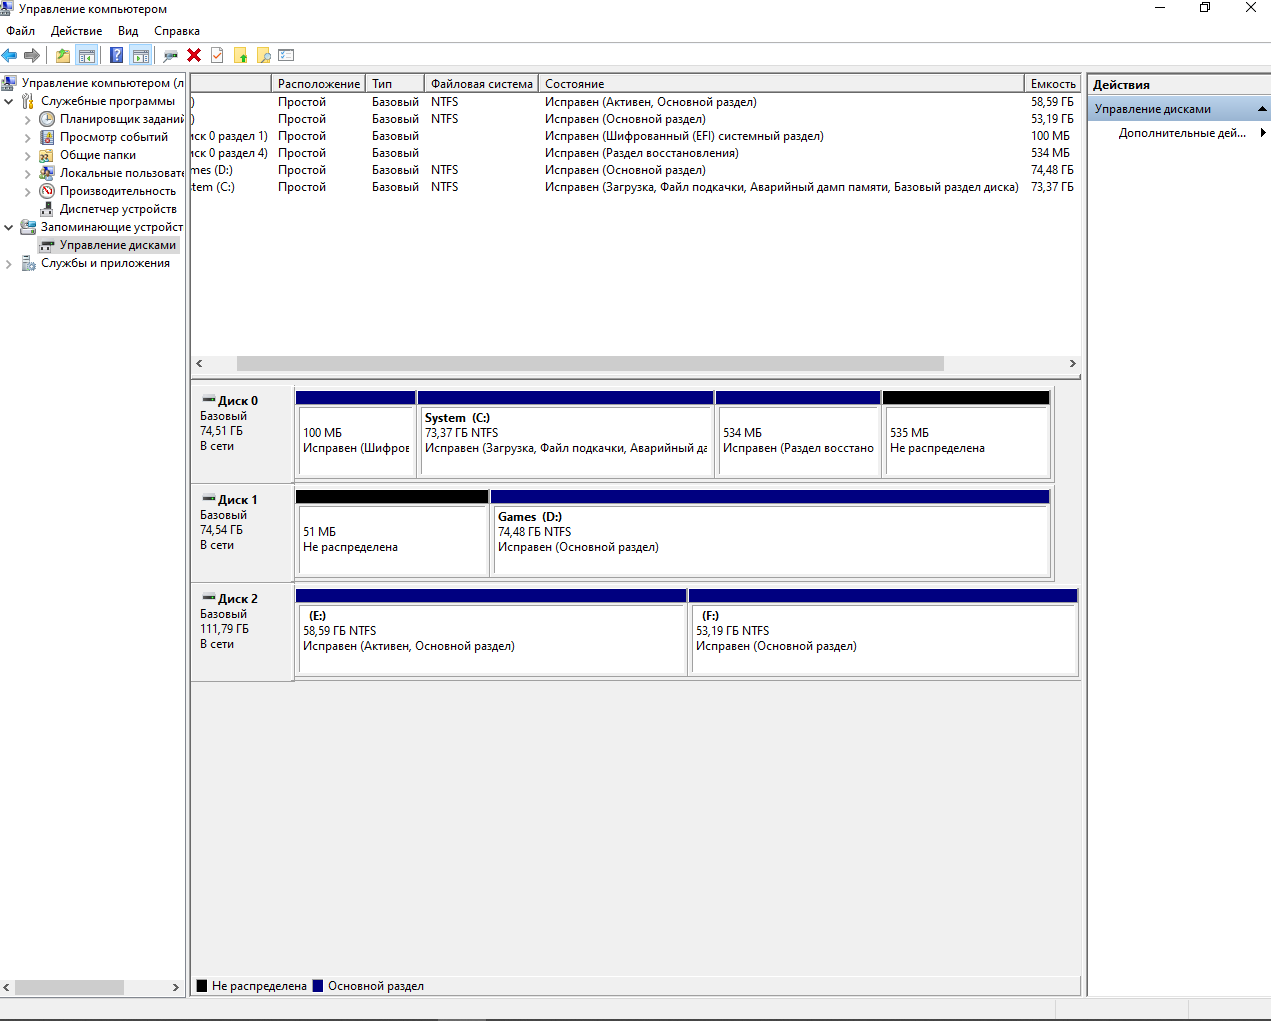Expand the Локальные пользователи node

click(x=28, y=173)
